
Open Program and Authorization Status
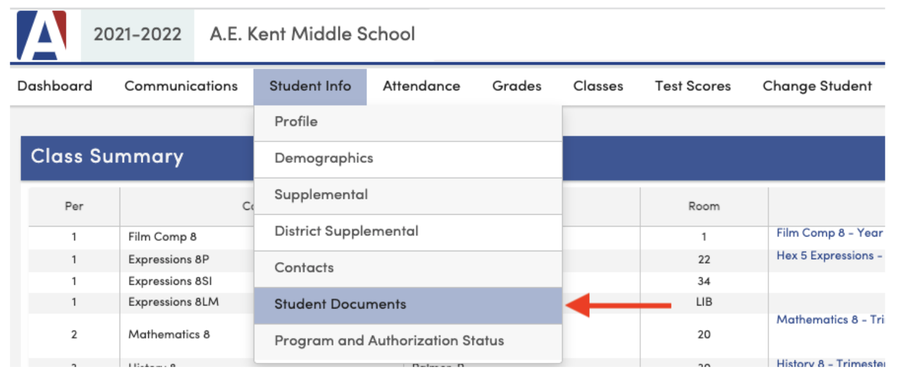tap(408, 342)
